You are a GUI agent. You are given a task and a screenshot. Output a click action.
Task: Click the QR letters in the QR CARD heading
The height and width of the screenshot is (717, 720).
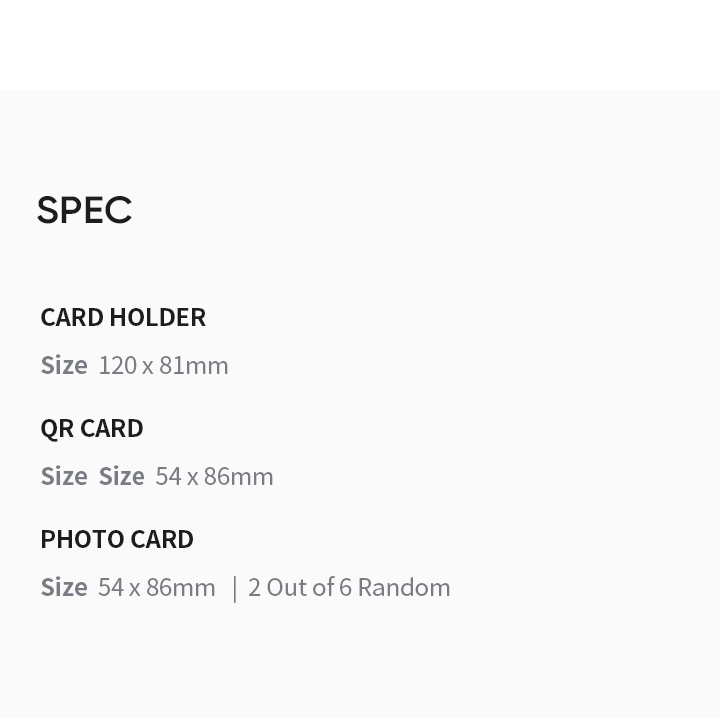pyautogui.click(x=57, y=429)
